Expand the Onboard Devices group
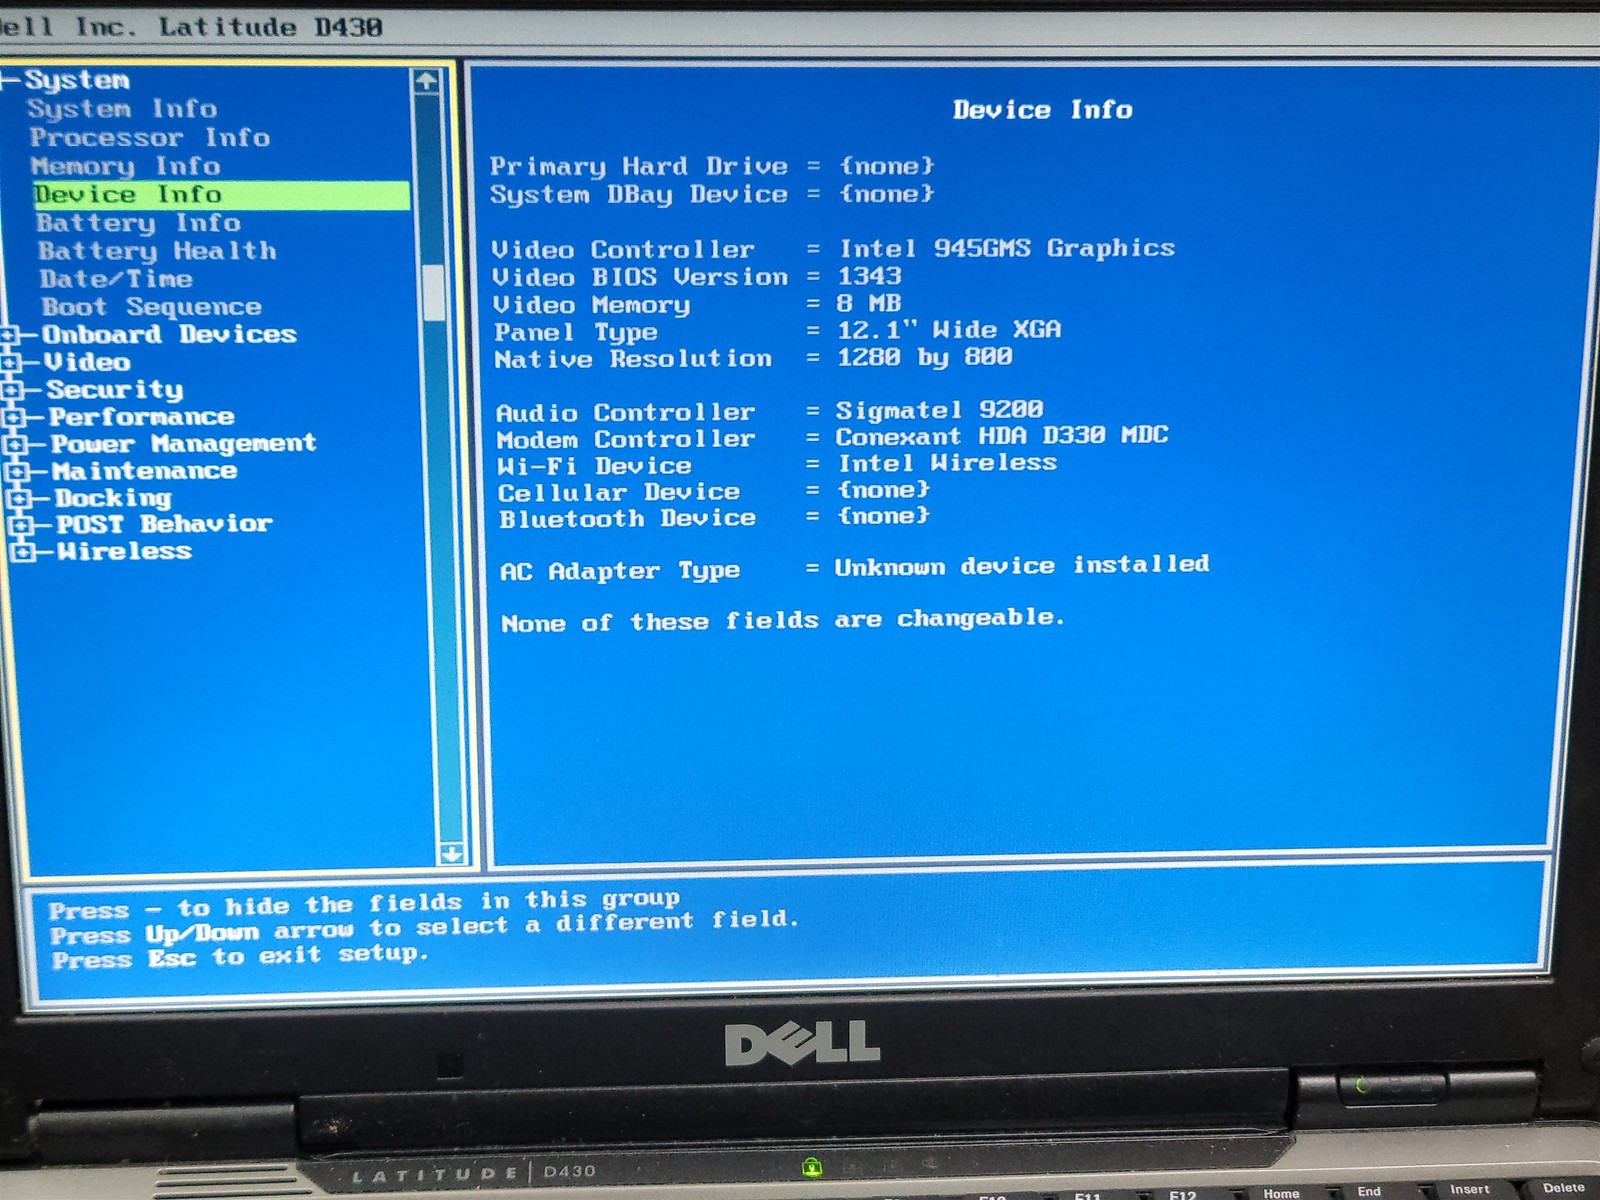Image resolution: width=1600 pixels, height=1200 pixels. tap(10, 335)
